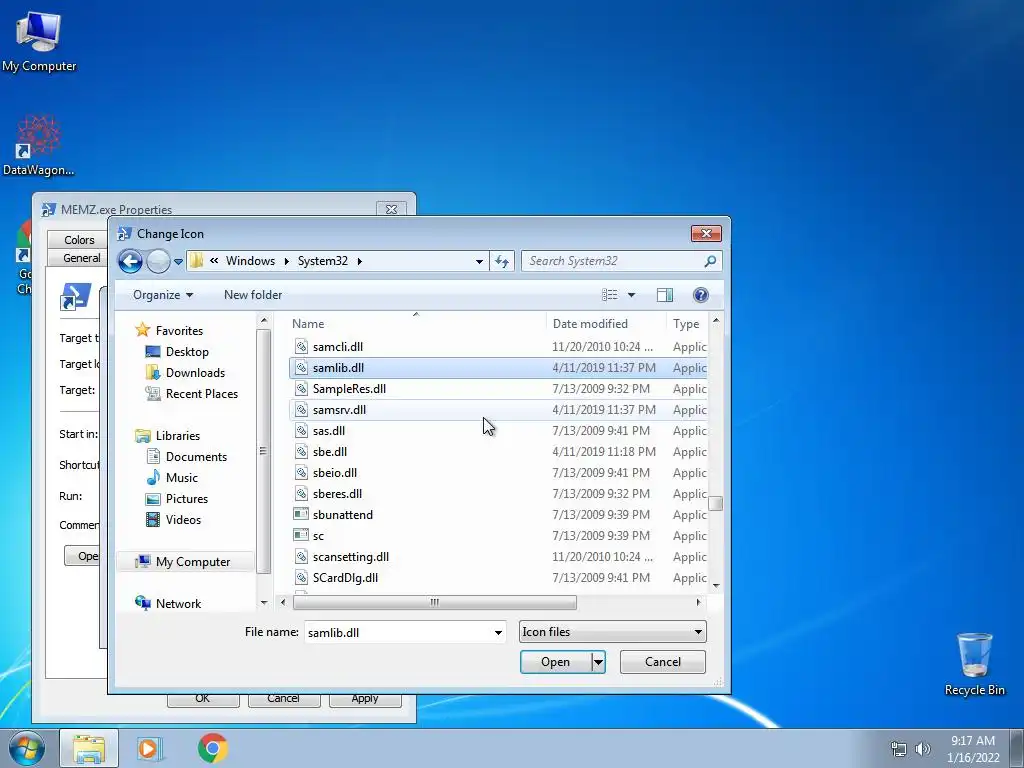This screenshot has width=1024, height=768.
Task: Show the preview pane
Action: click(x=665, y=295)
